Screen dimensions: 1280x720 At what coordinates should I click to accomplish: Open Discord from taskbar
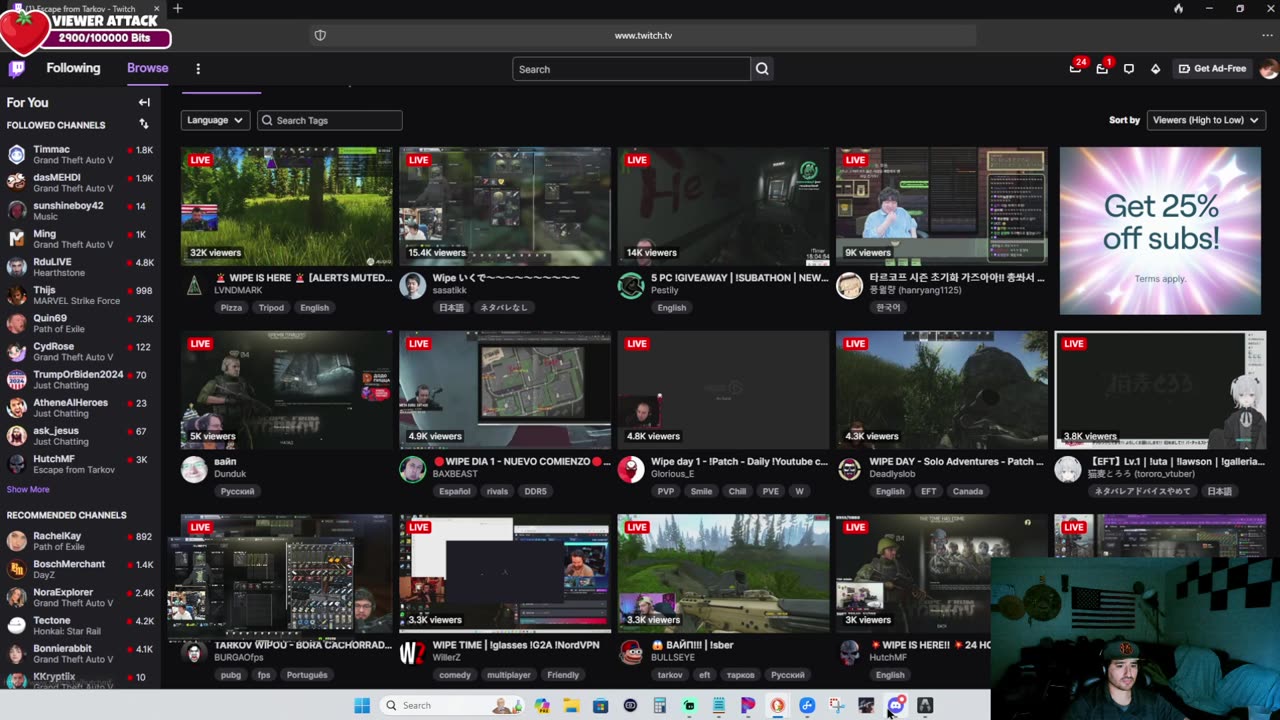point(895,705)
